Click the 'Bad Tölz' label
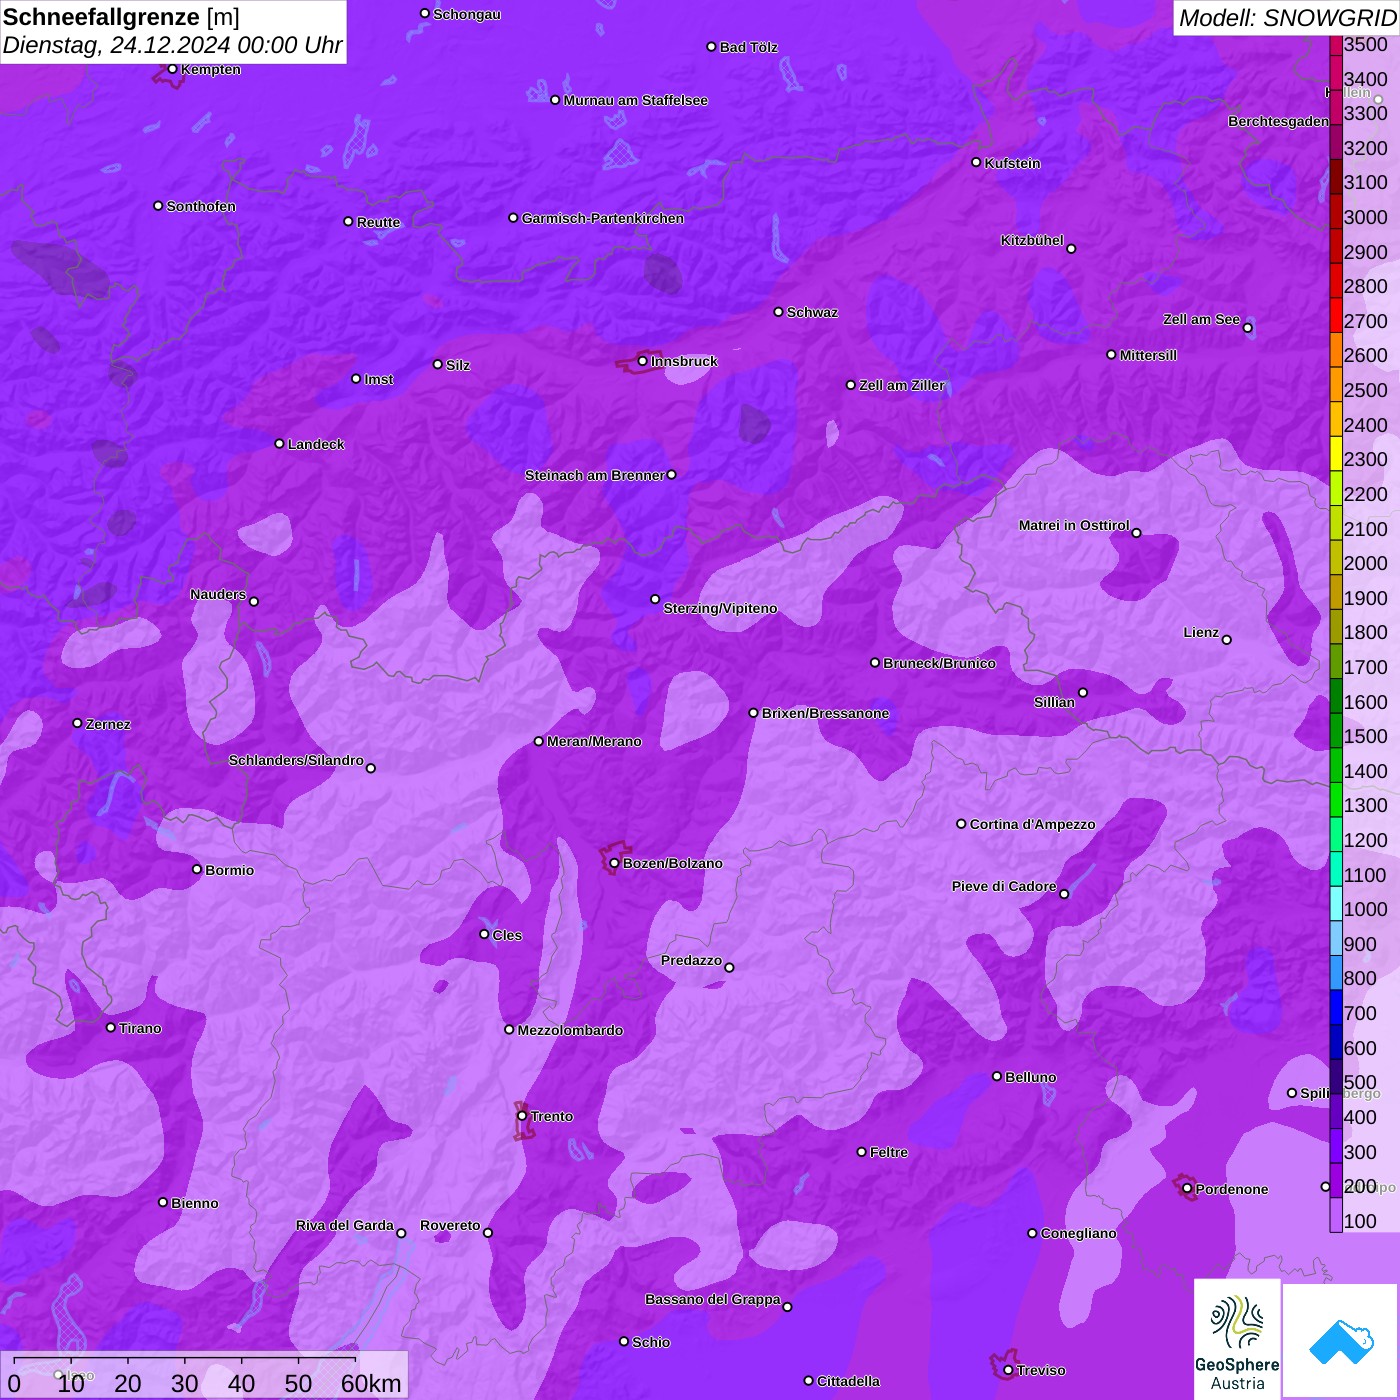1400x1400 pixels. pos(749,47)
